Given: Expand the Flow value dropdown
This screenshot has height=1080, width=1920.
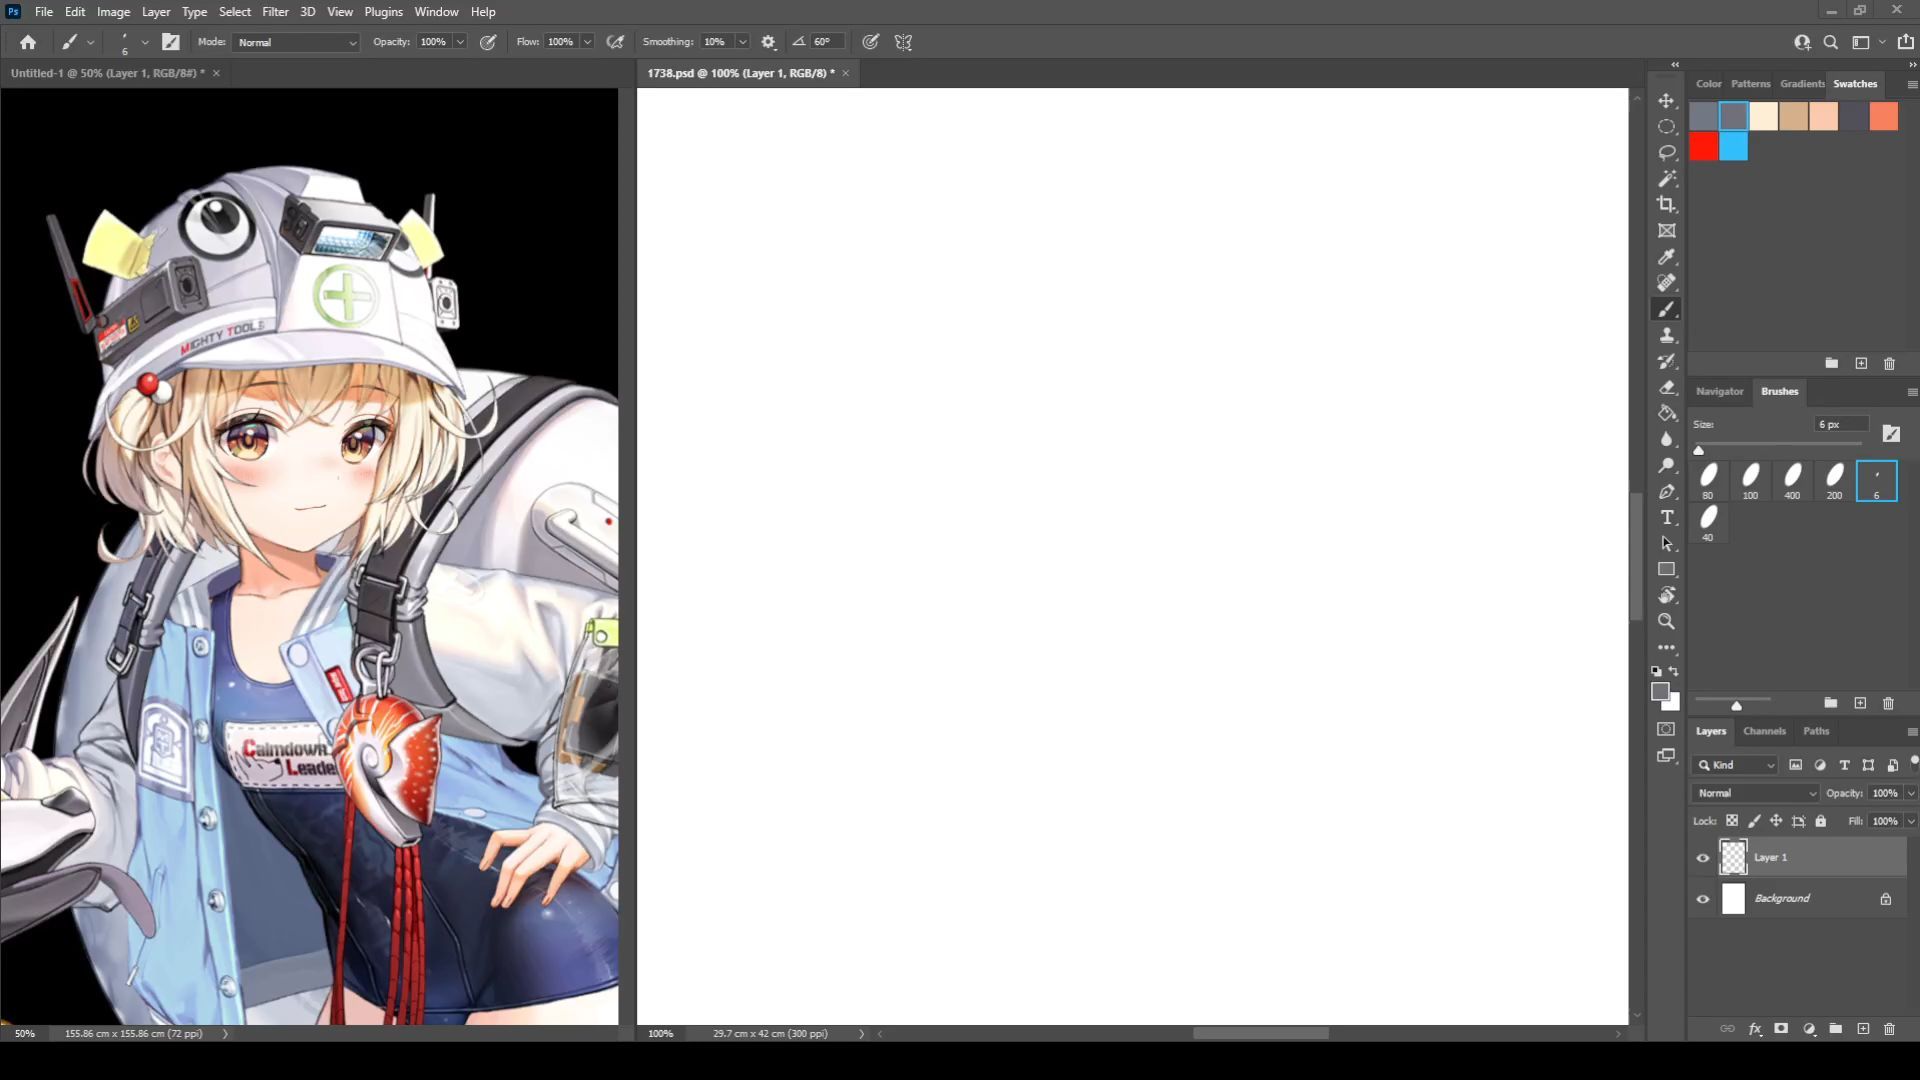Looking at the screenshot, I should point(587,42).
